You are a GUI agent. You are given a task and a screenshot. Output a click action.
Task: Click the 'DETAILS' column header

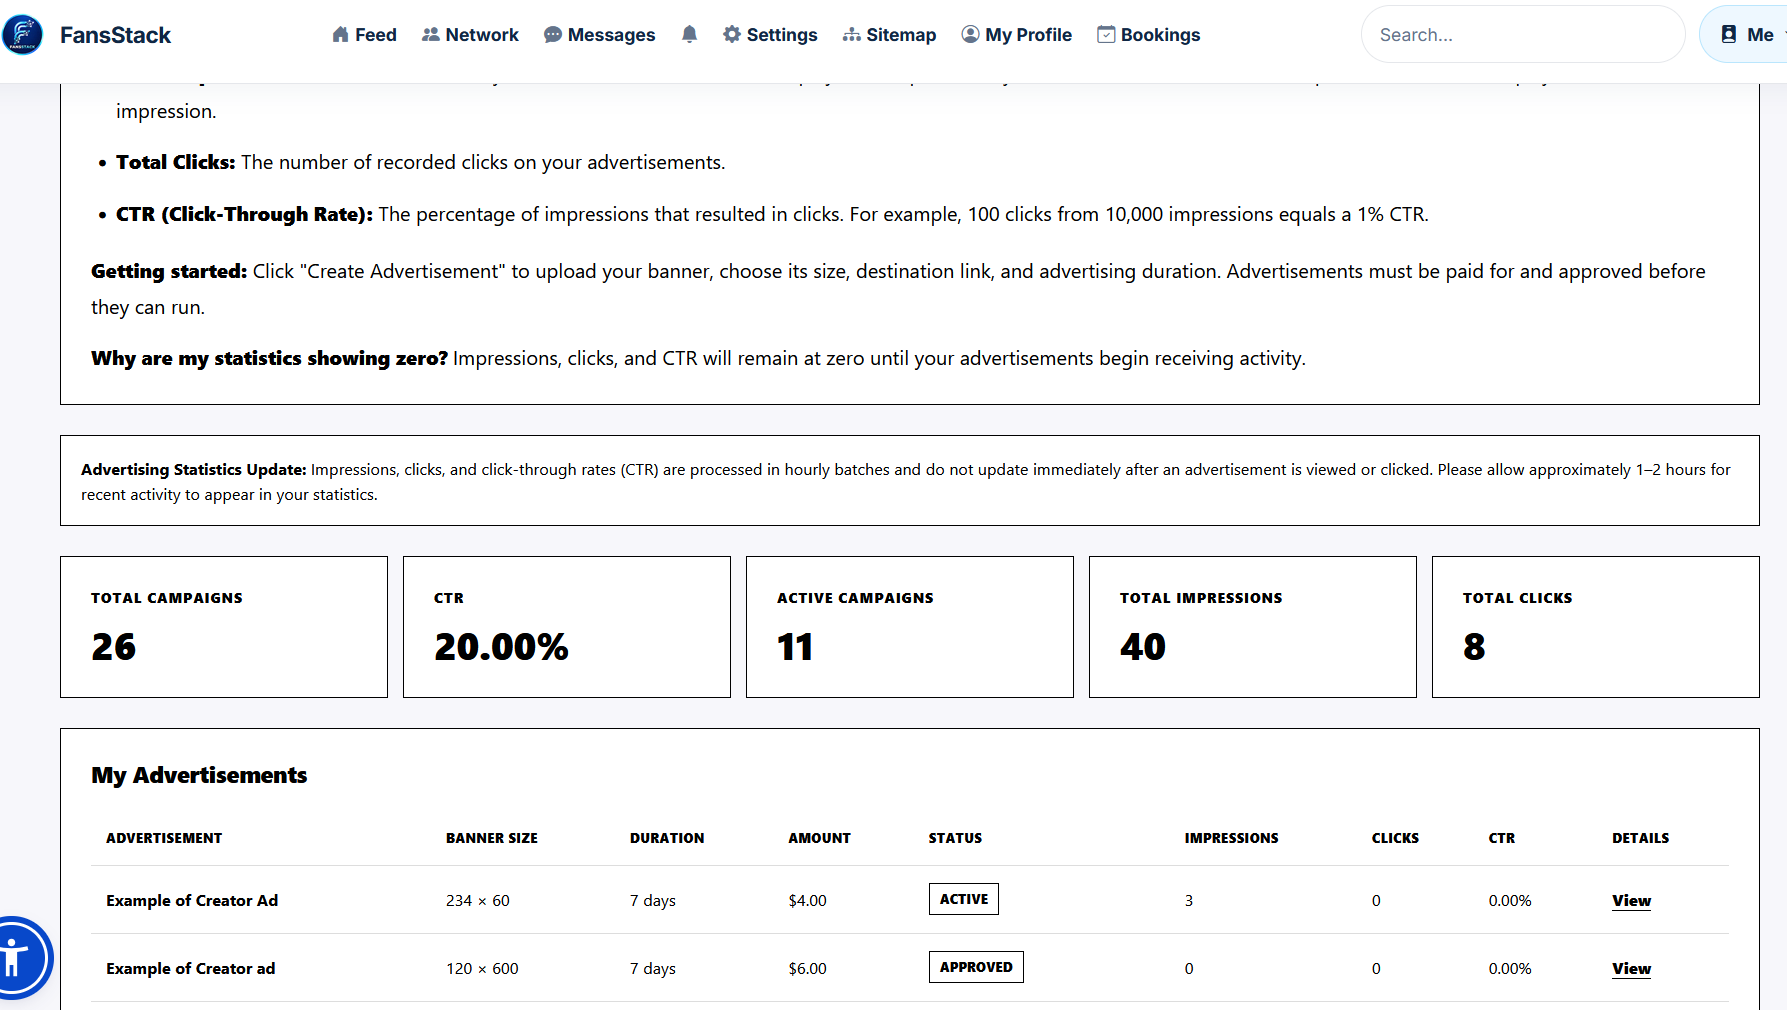tap(1640, 838)
